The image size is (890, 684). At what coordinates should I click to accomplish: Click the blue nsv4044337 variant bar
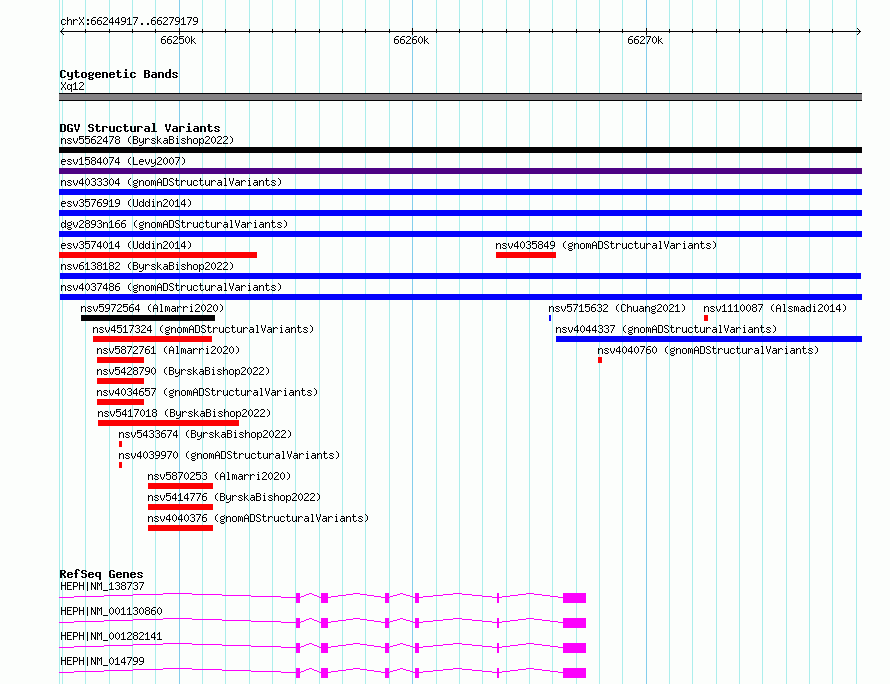click(709, 339)
